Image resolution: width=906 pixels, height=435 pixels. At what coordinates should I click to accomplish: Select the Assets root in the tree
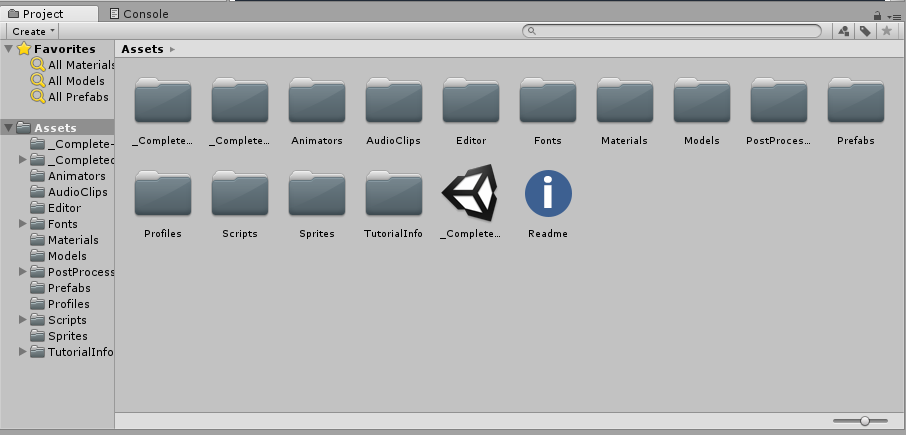[58, 128]
